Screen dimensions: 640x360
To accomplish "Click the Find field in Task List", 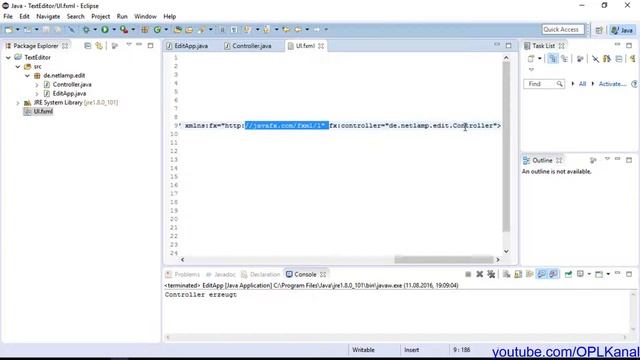I will tap(544, 84).
